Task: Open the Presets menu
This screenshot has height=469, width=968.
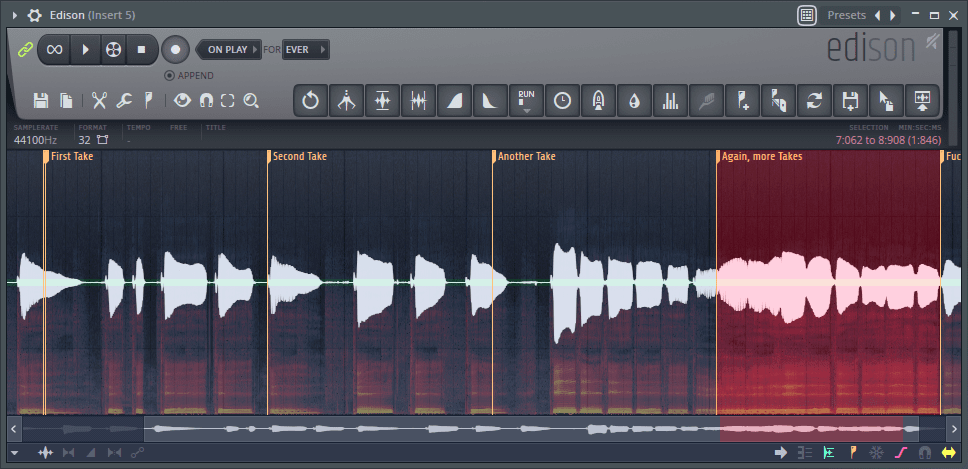Action: click(846, 15)
